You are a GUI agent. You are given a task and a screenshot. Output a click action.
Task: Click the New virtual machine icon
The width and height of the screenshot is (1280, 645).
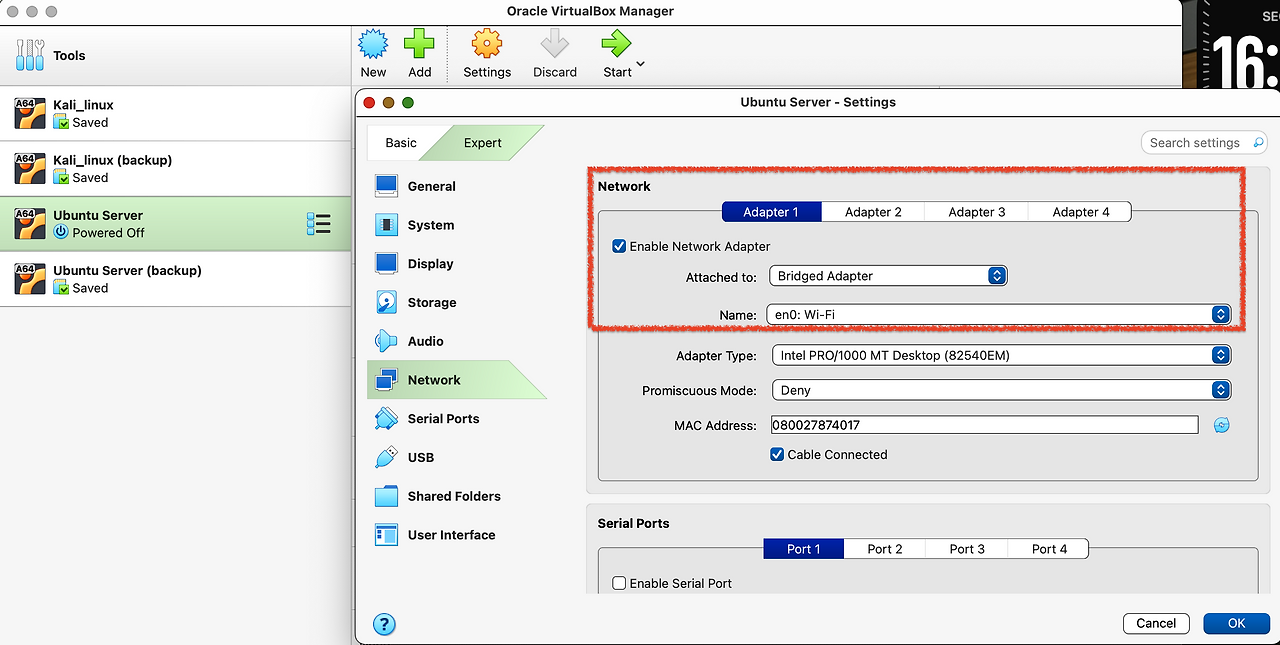[373, 44]
